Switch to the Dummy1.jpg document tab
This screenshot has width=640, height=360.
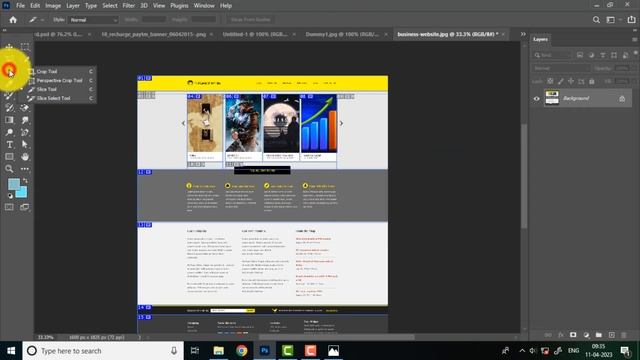coord(342,35)
